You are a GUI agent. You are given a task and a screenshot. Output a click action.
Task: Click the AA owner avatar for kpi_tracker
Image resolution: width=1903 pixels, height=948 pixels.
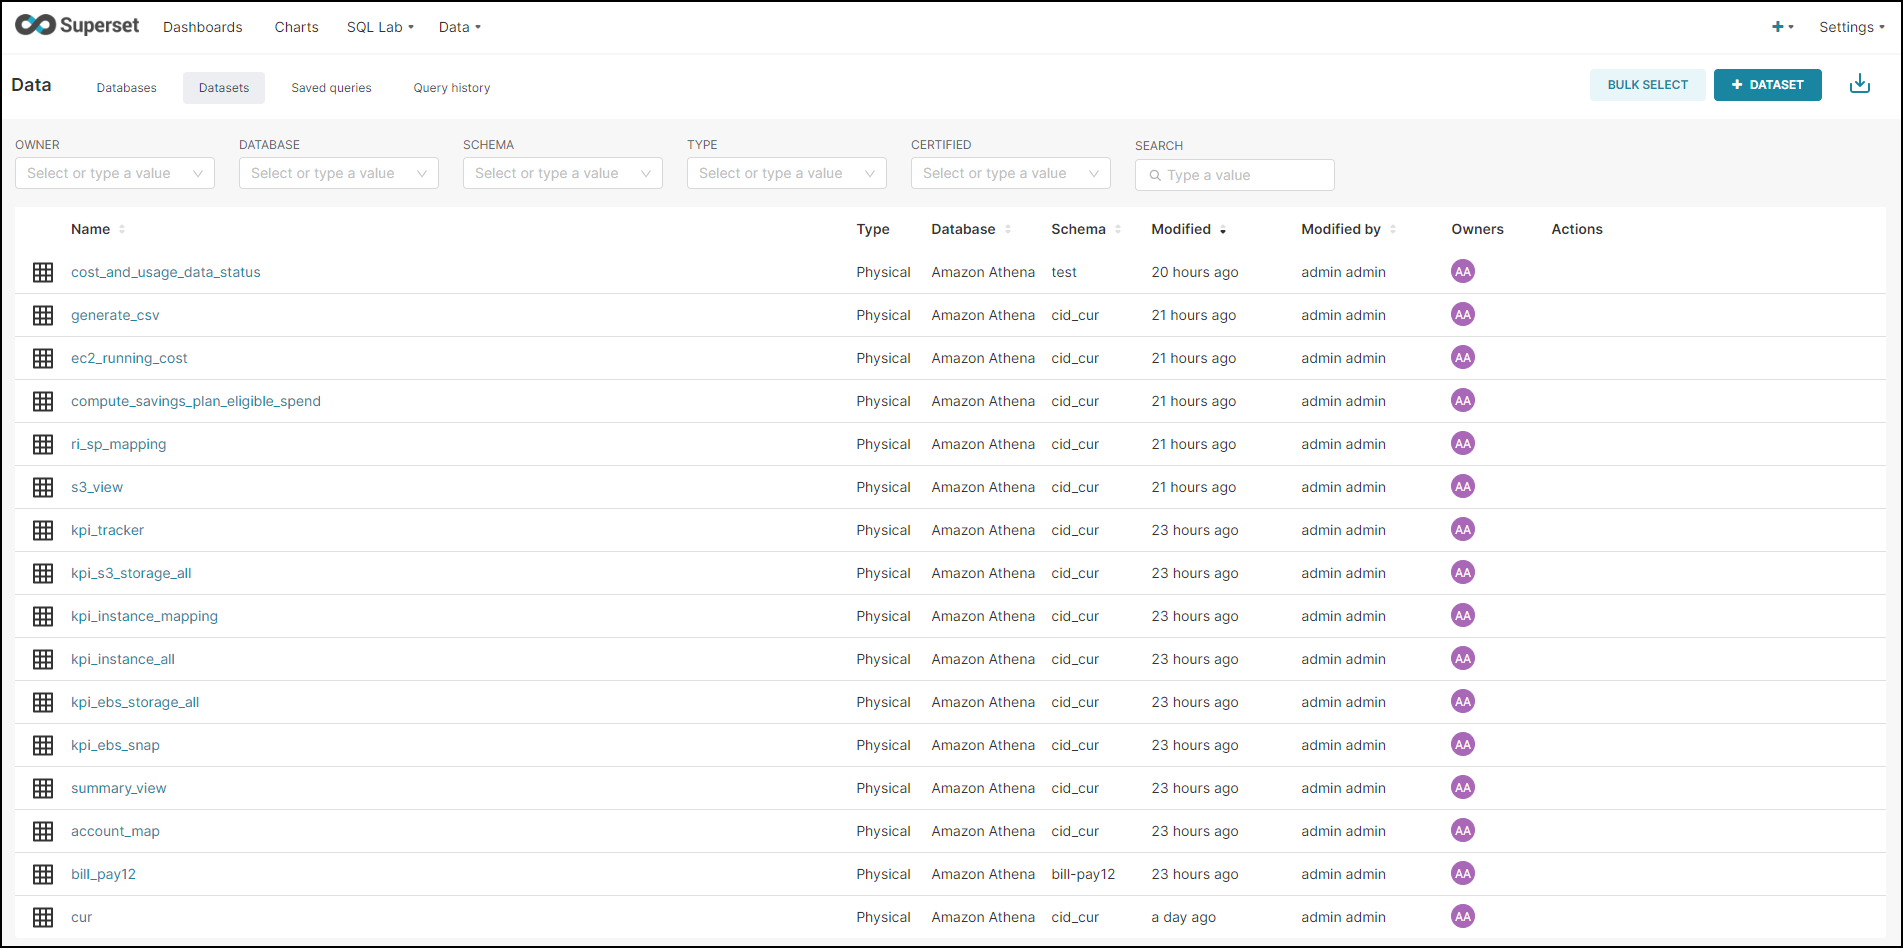click(x=1463, y=529)
